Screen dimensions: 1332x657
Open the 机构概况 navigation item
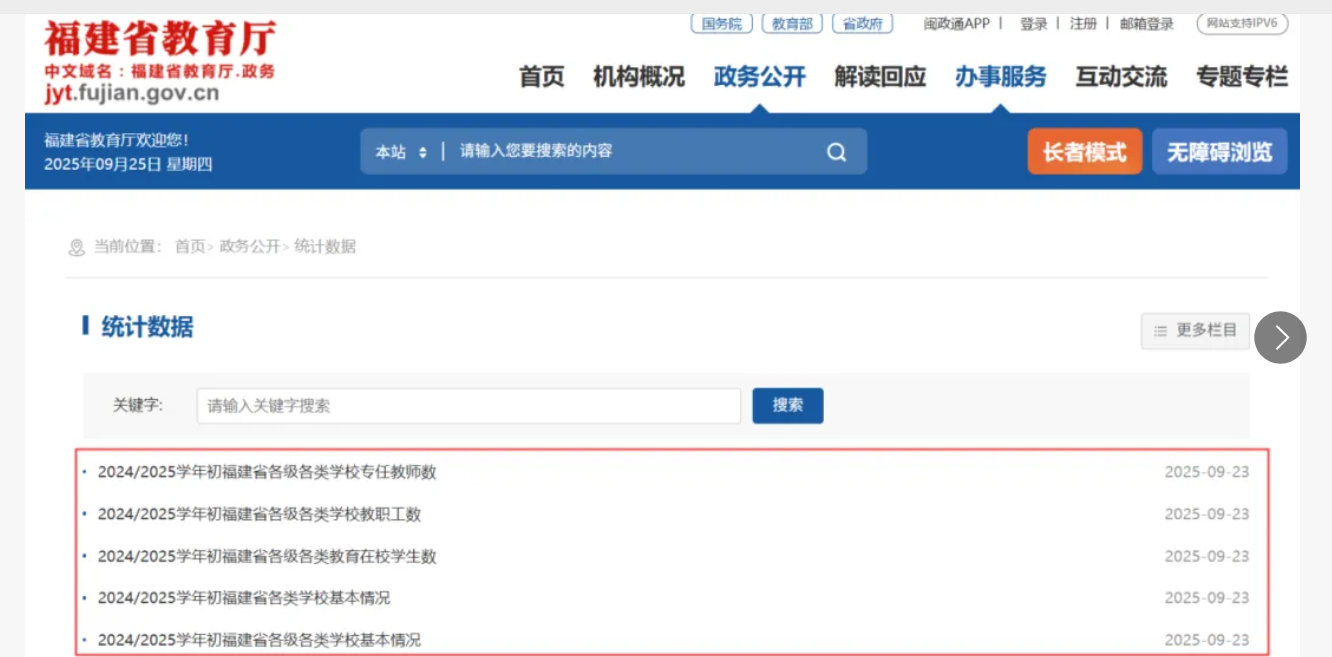(x=639, y=77)
